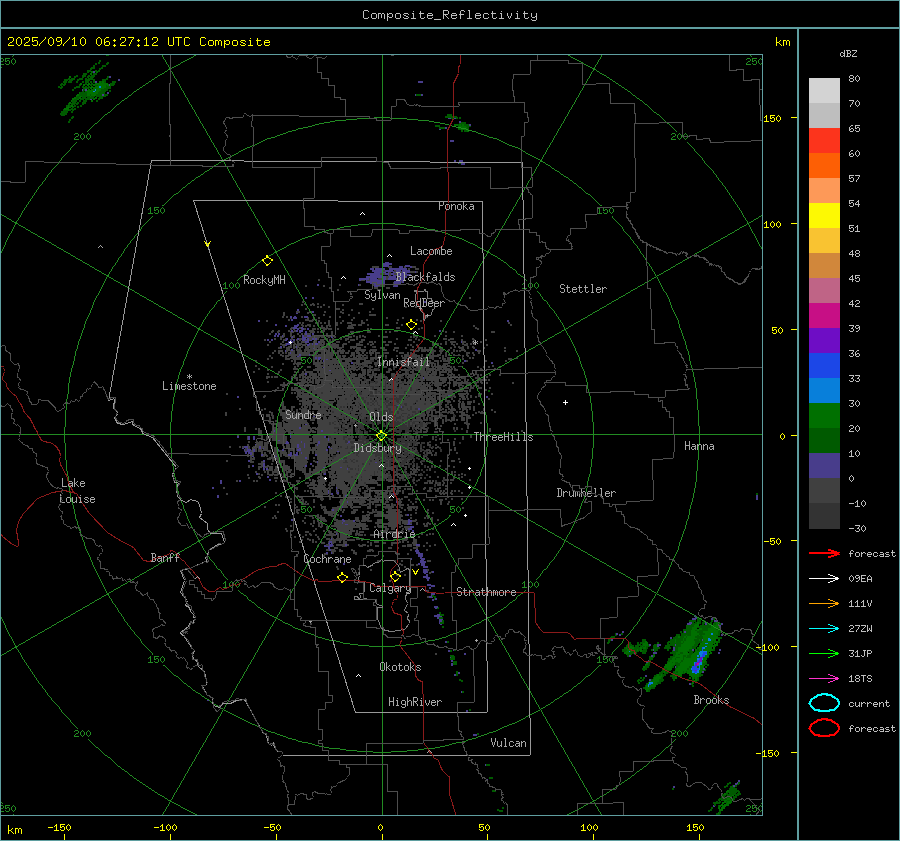
Task: Click the cyan current ellipse icon
Action: (x=824, y=703)
